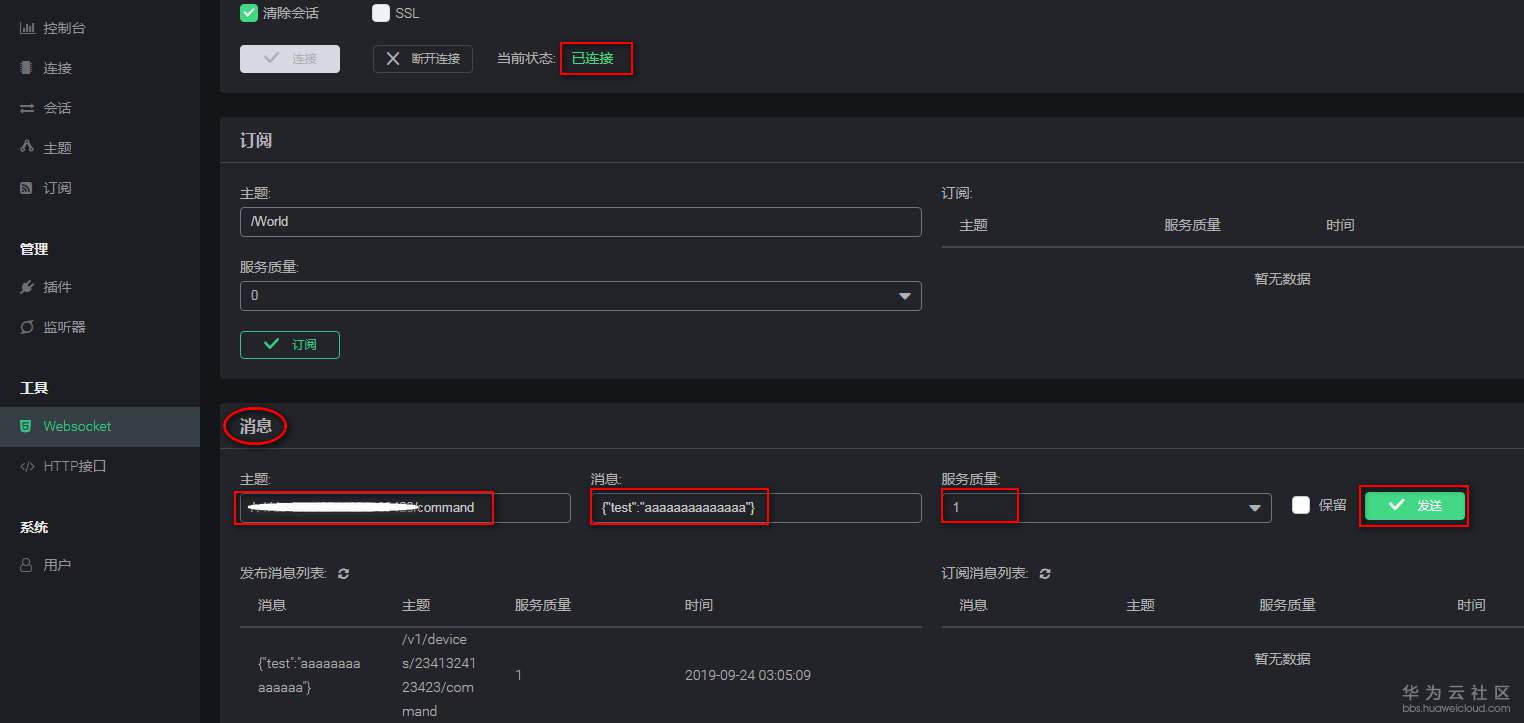The height and width of the screenshot is (723, 1524).
Task: Open 订阅 in the sidebar menu
Action: coord(57,188)
